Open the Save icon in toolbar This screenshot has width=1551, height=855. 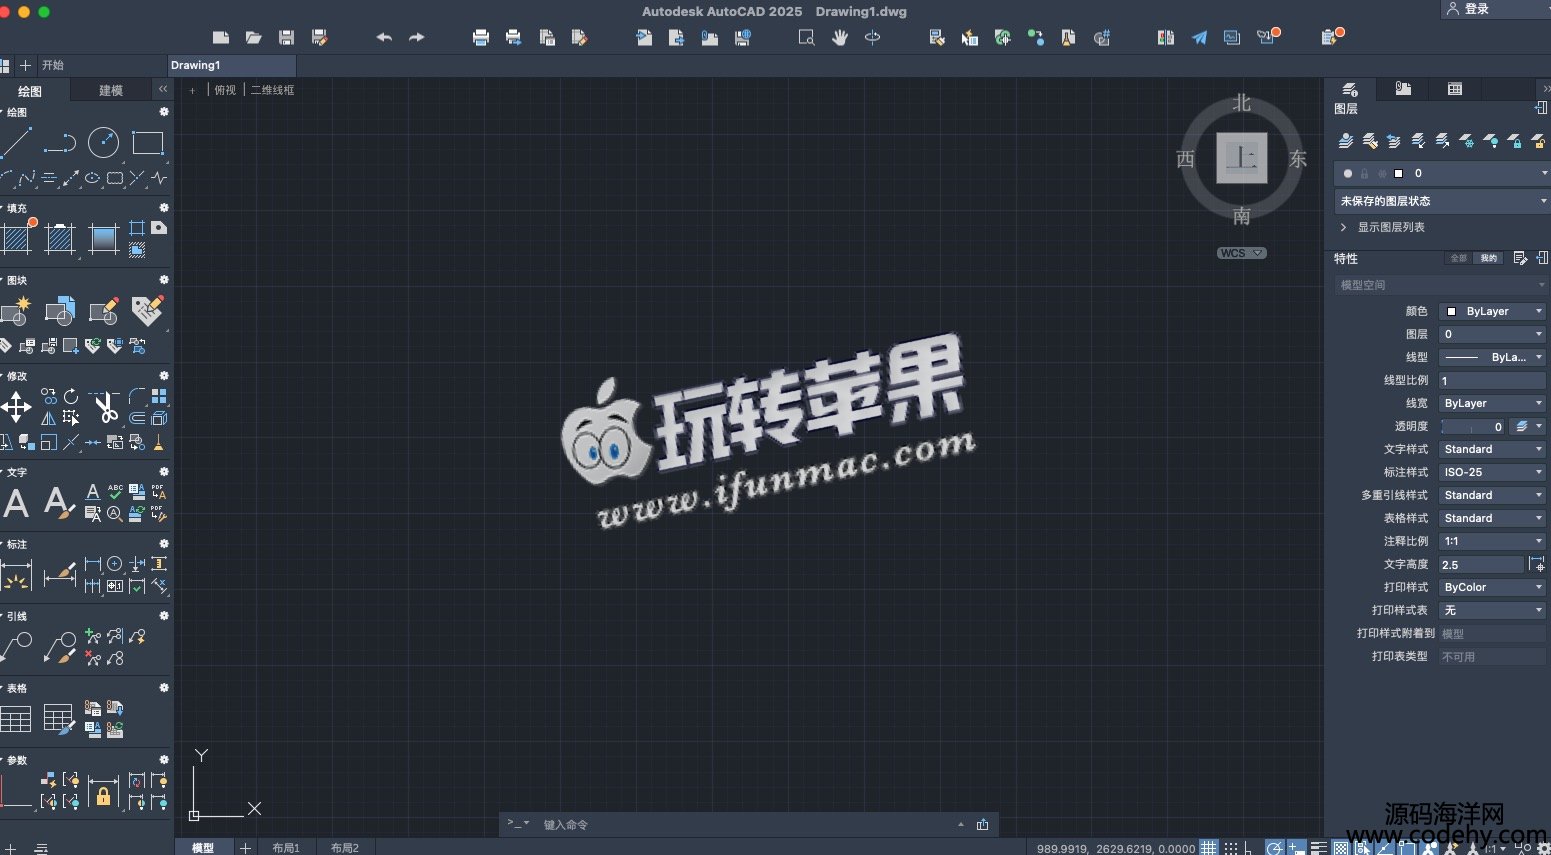[x=286, y=38]
